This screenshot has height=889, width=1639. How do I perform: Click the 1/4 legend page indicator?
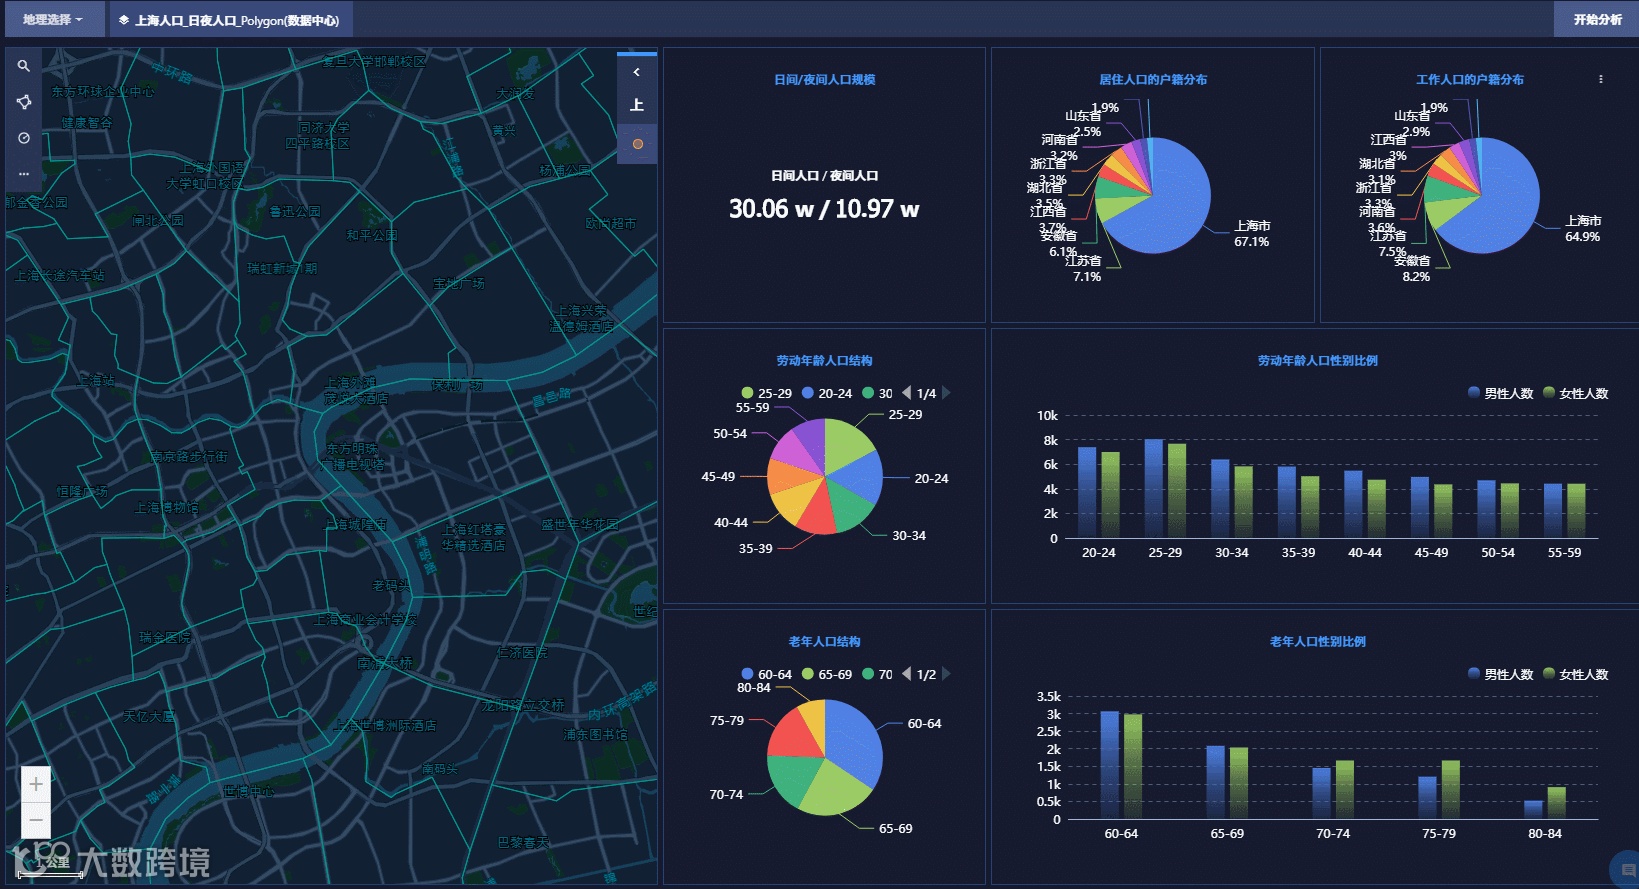pos(926,393)
